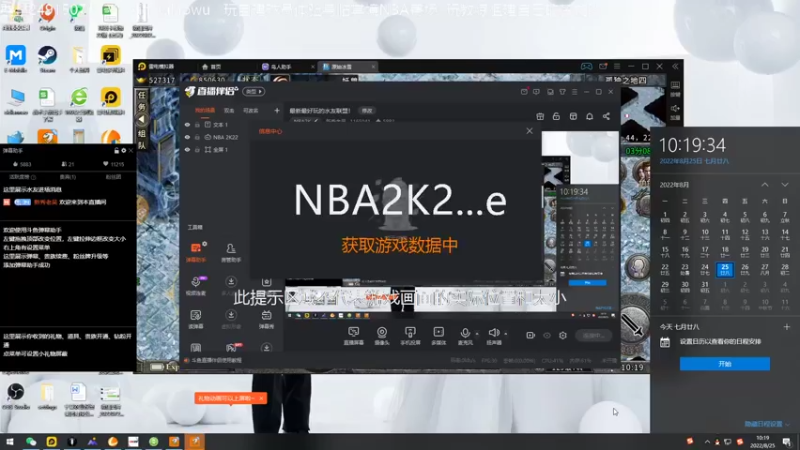Collapse emulator sidebar double arrow
The width and height of the screenshot is (800, 450).
click(x=675, y=66)
